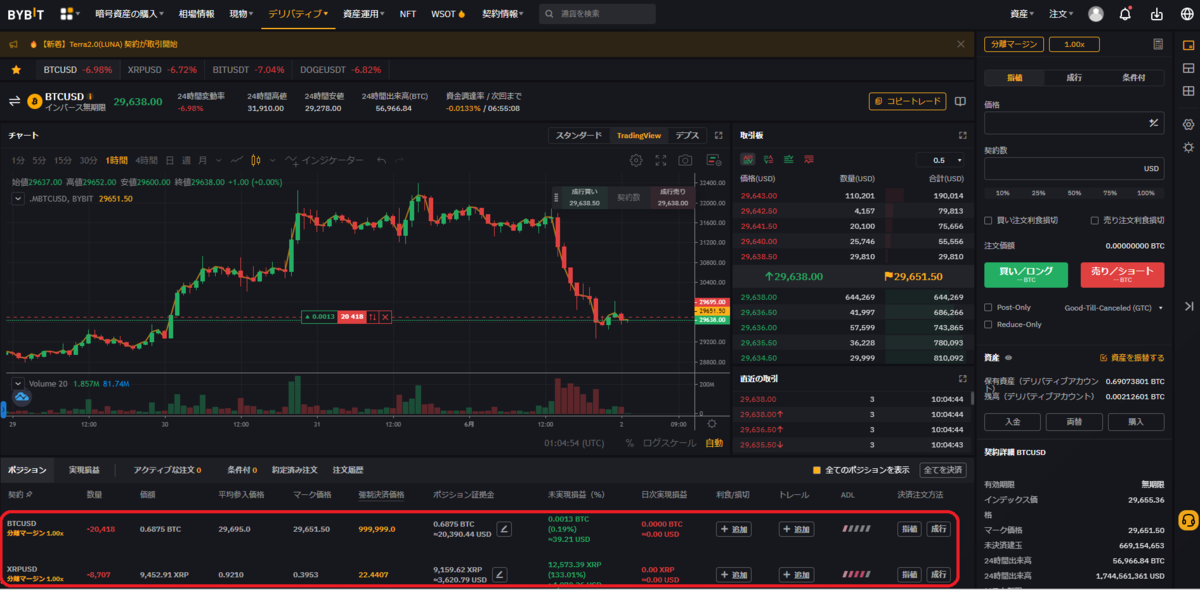1200x590 pixels.
Task: Open Good-Till-Canceled time-in-force dropdown
Action: [1114, 308]
